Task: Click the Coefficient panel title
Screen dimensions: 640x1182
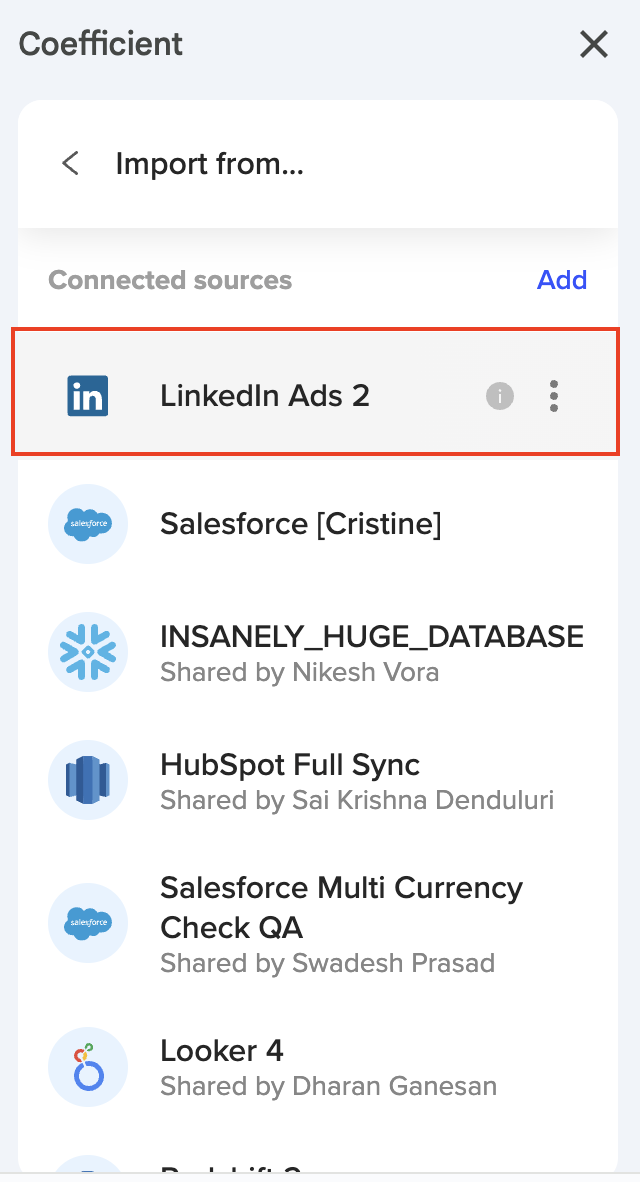Action: click(101, 44)
